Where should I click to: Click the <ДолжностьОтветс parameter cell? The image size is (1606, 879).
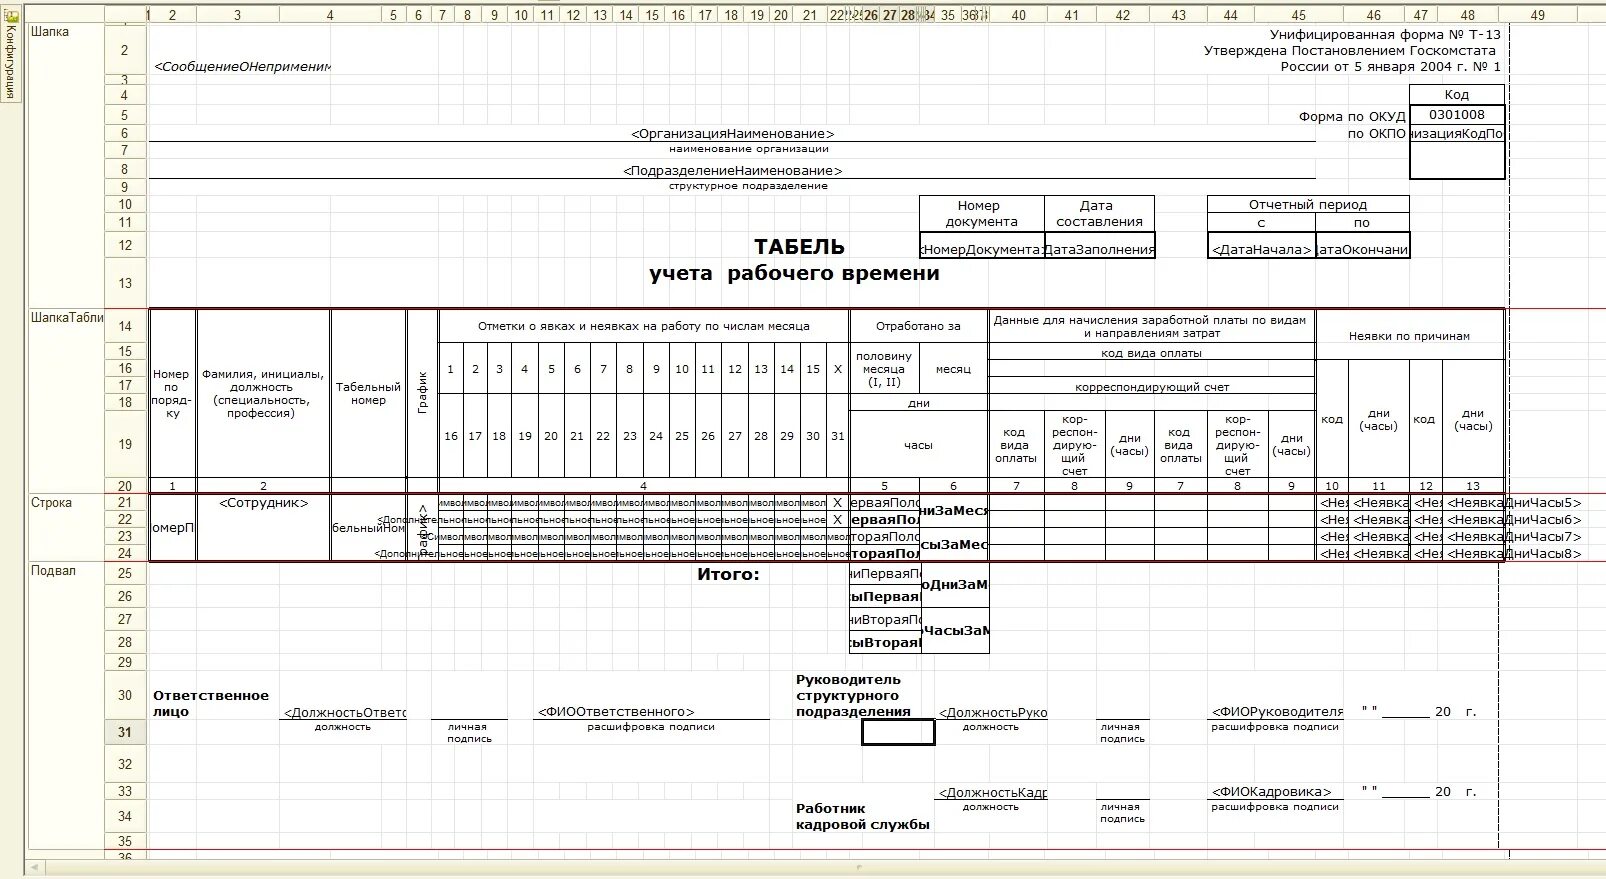[343, 712]
